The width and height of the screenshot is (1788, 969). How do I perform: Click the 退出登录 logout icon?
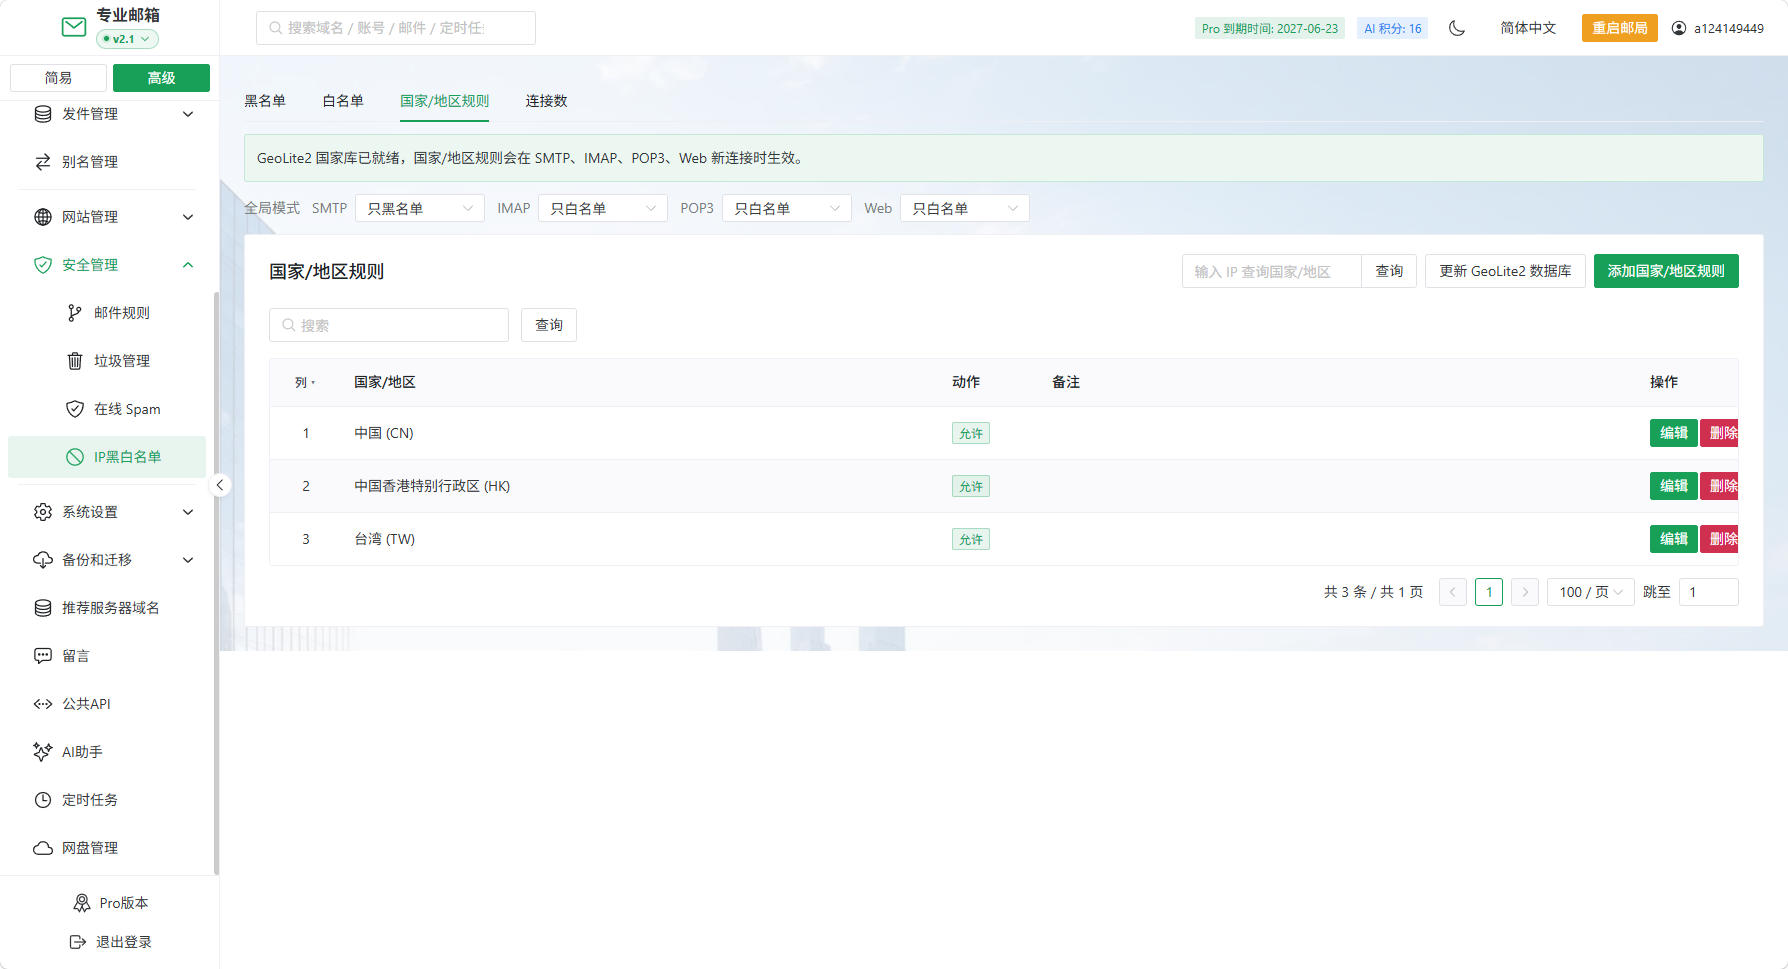pos(78,942)
